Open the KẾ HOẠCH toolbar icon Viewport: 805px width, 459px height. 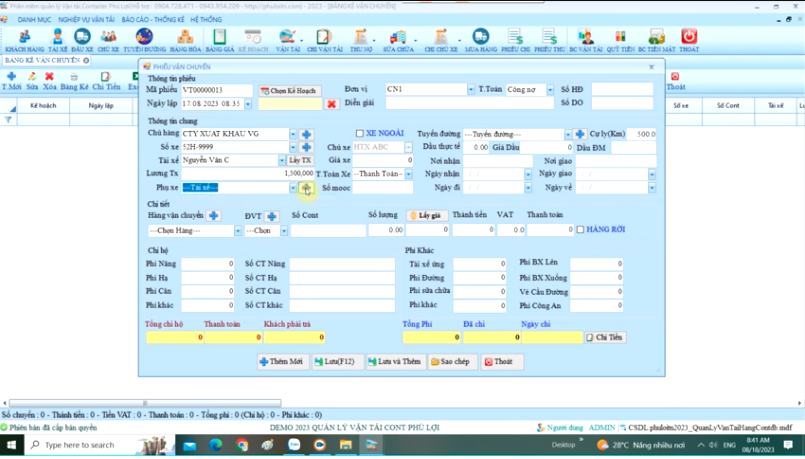(253, 41)
